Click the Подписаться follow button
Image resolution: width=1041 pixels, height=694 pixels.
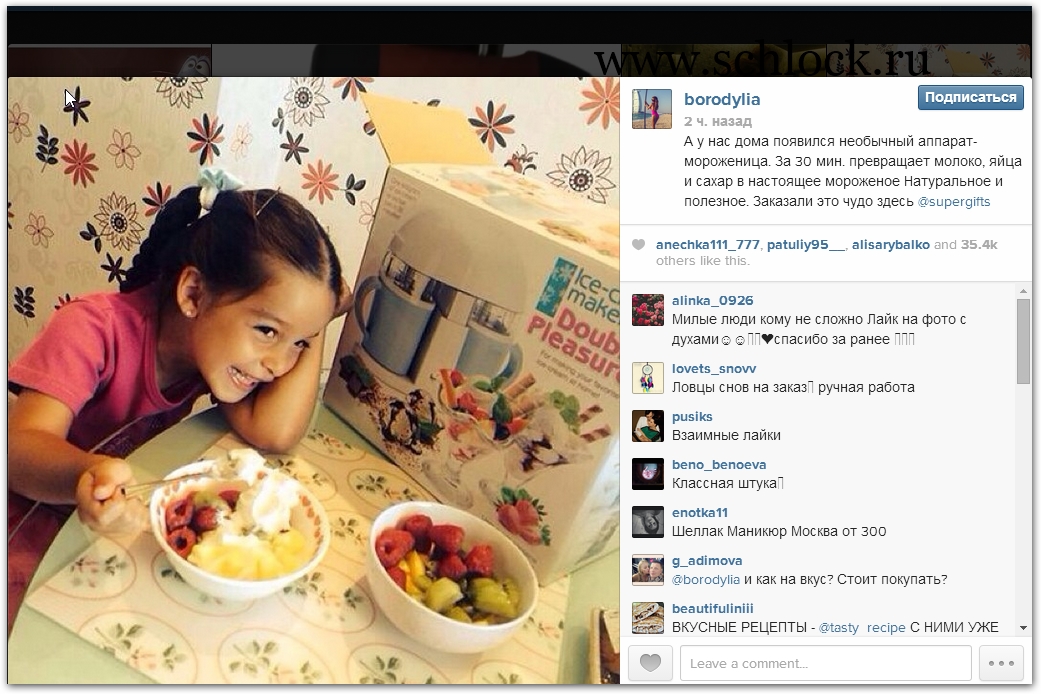coord(971,97)
